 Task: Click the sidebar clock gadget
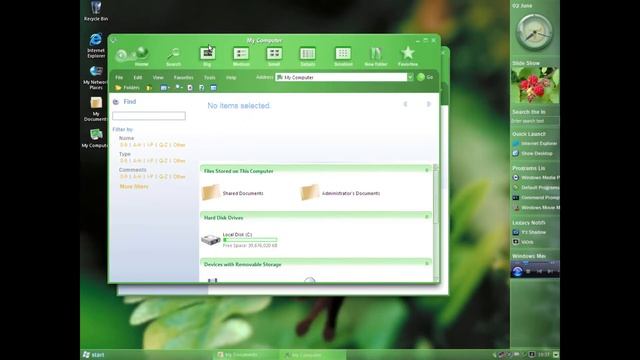(x=534, y=32)
